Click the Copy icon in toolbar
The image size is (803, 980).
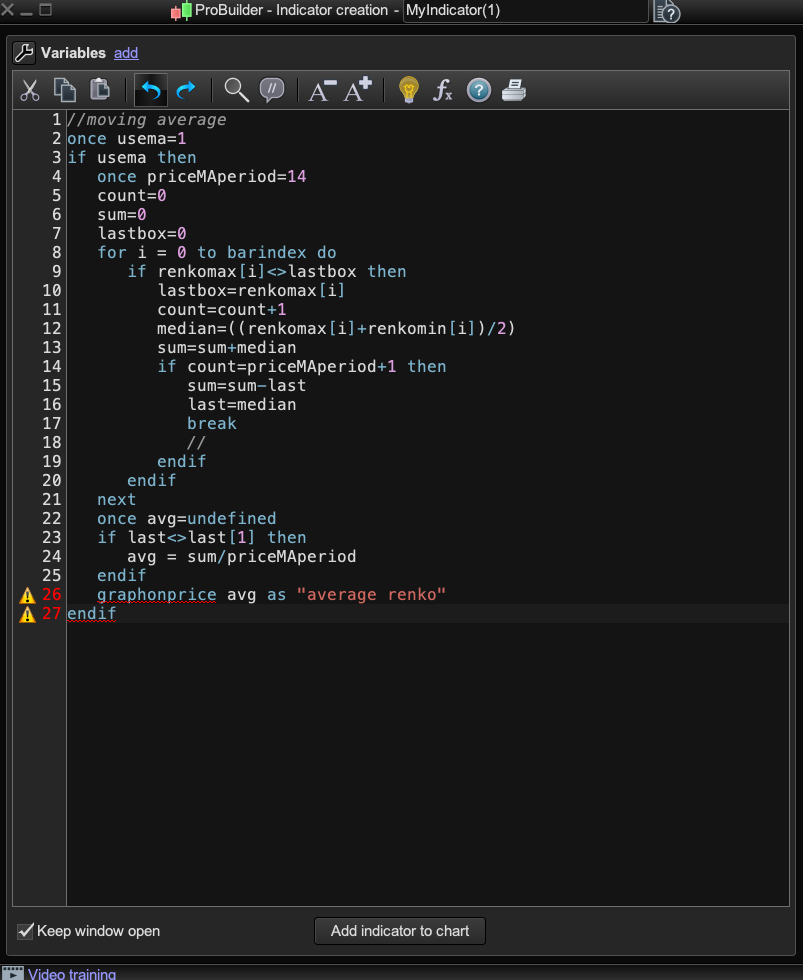coord(65,90)
